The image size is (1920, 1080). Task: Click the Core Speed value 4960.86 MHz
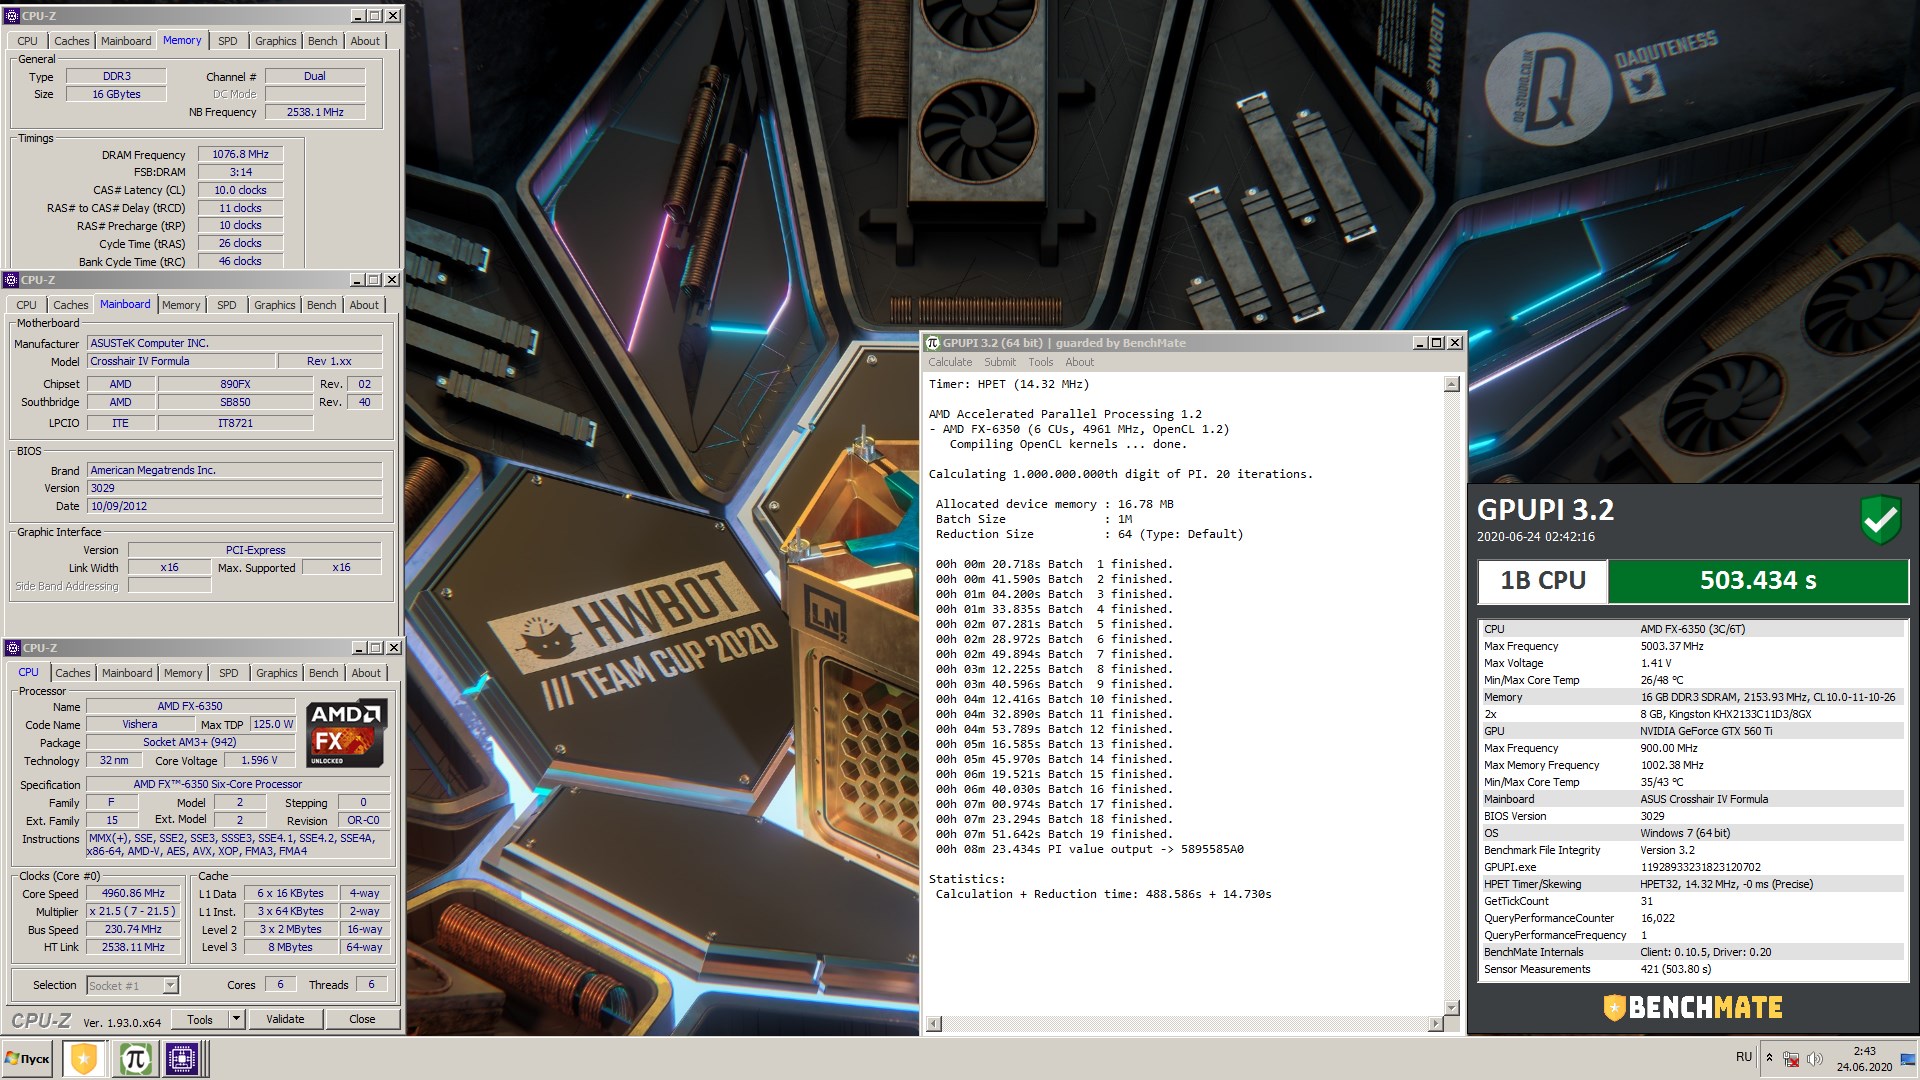tap(133, 893)
